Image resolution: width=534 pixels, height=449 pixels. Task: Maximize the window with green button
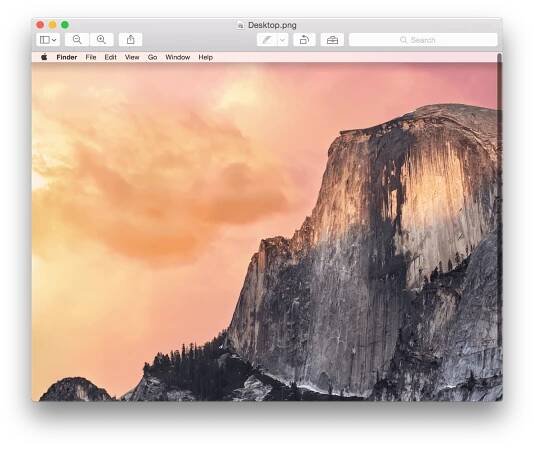click(x=65, y=25)
